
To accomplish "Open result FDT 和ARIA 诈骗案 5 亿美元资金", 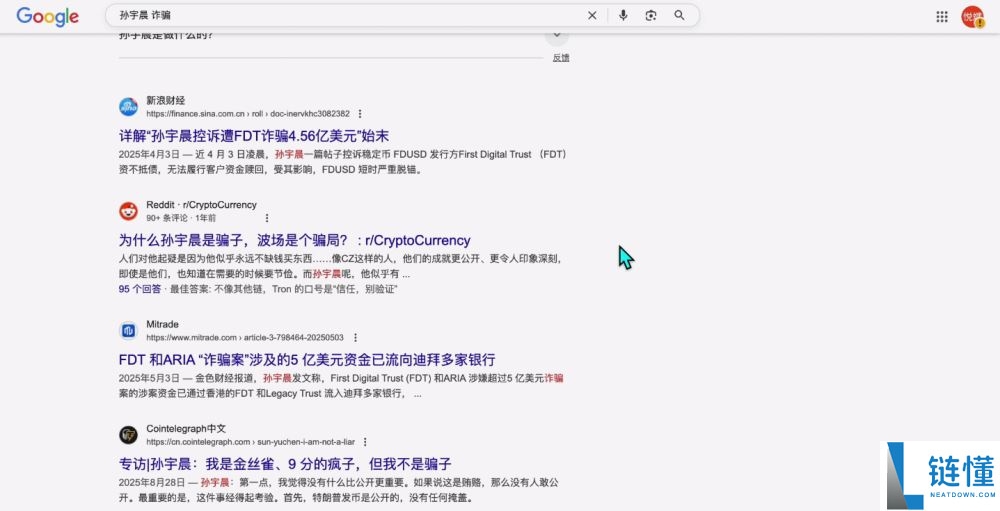I will (x=307, y=360).
